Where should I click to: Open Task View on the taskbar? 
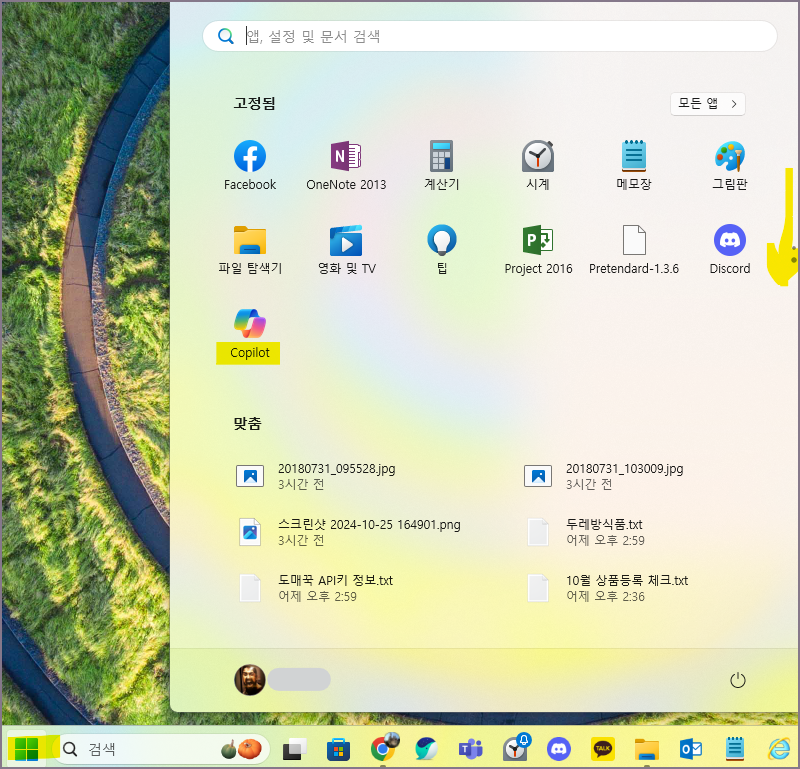(294, 749)
